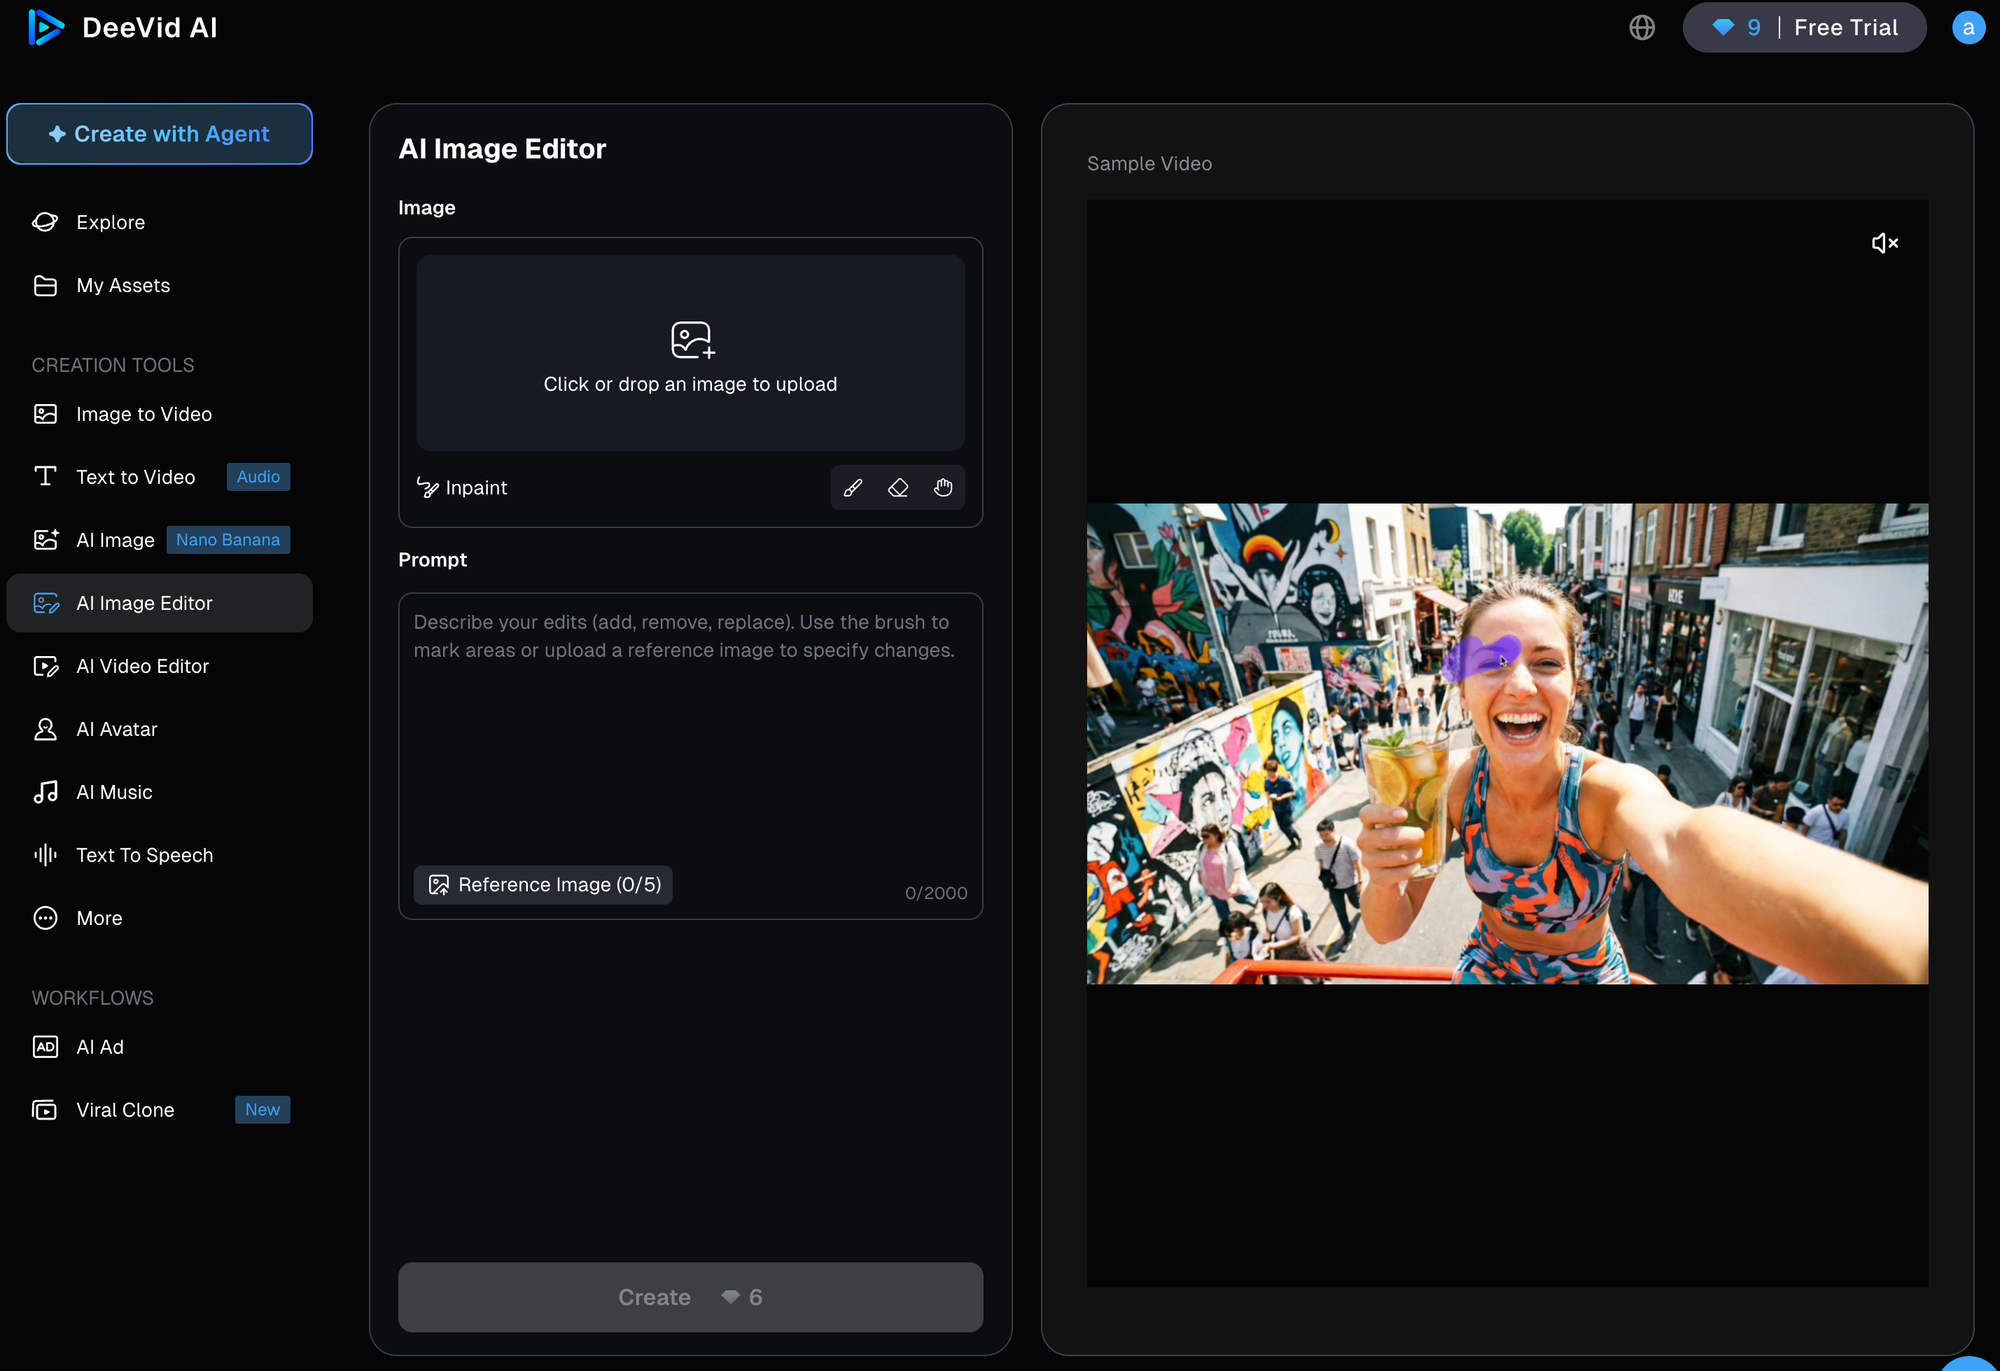Open the Explore page
The height and width of the screenshot is (1371, 2000).
(x=110, y=222)
